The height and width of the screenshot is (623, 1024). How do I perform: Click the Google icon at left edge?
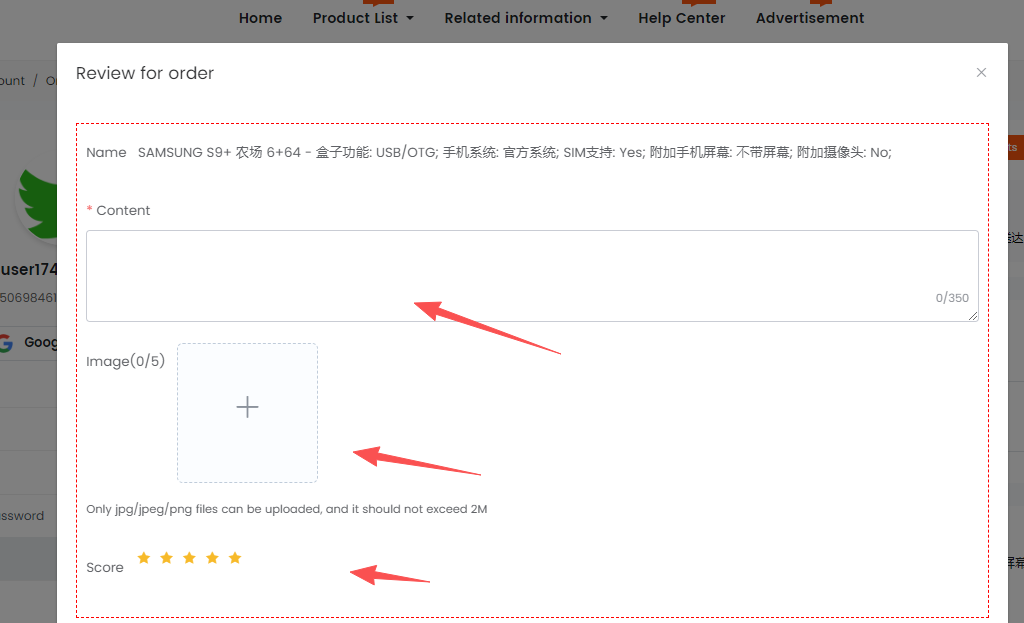click(6, 342)
